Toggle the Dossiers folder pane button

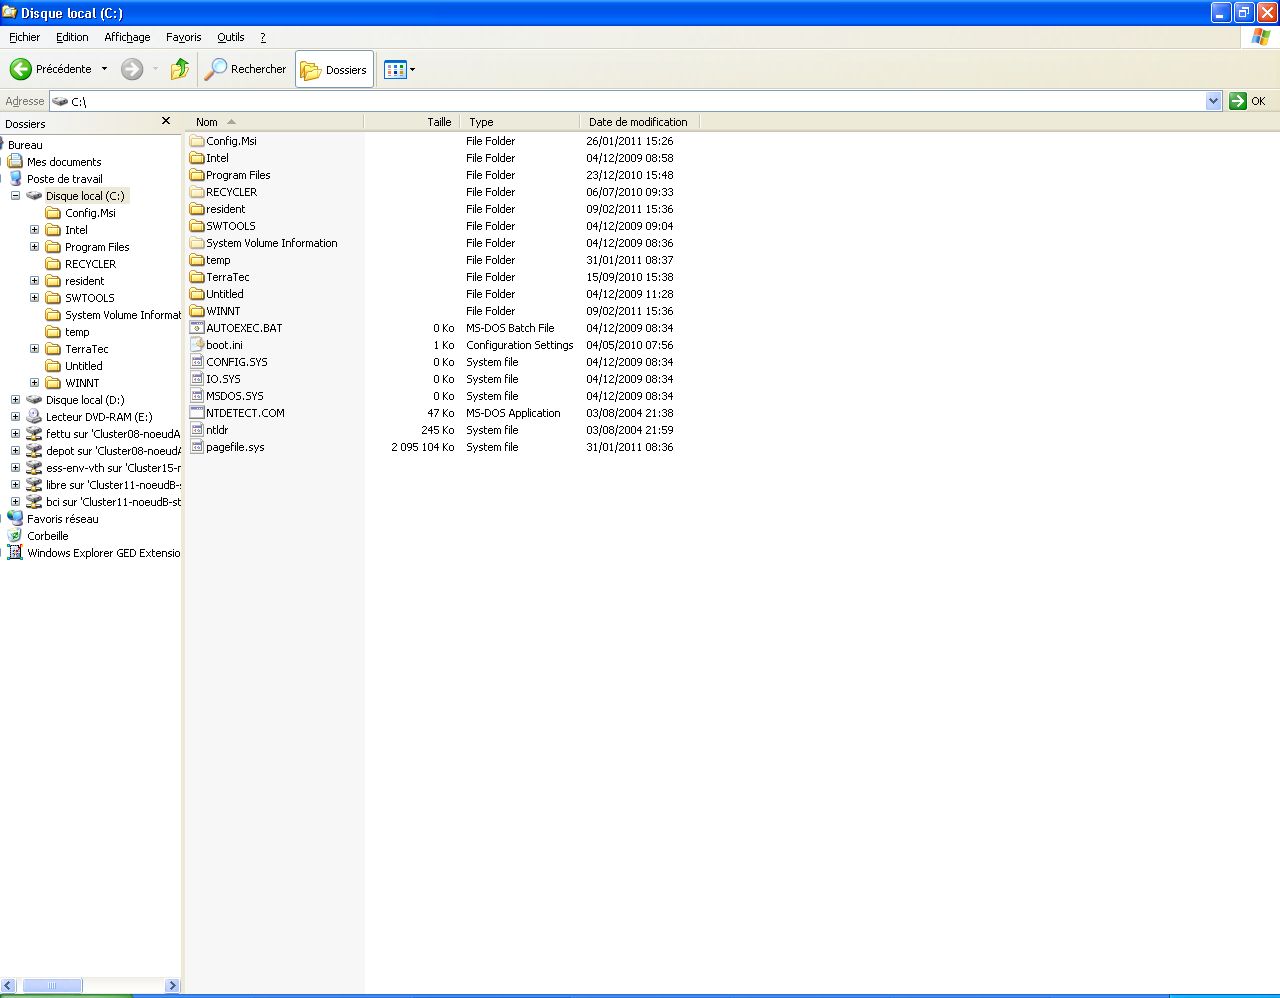coord(334,70)
